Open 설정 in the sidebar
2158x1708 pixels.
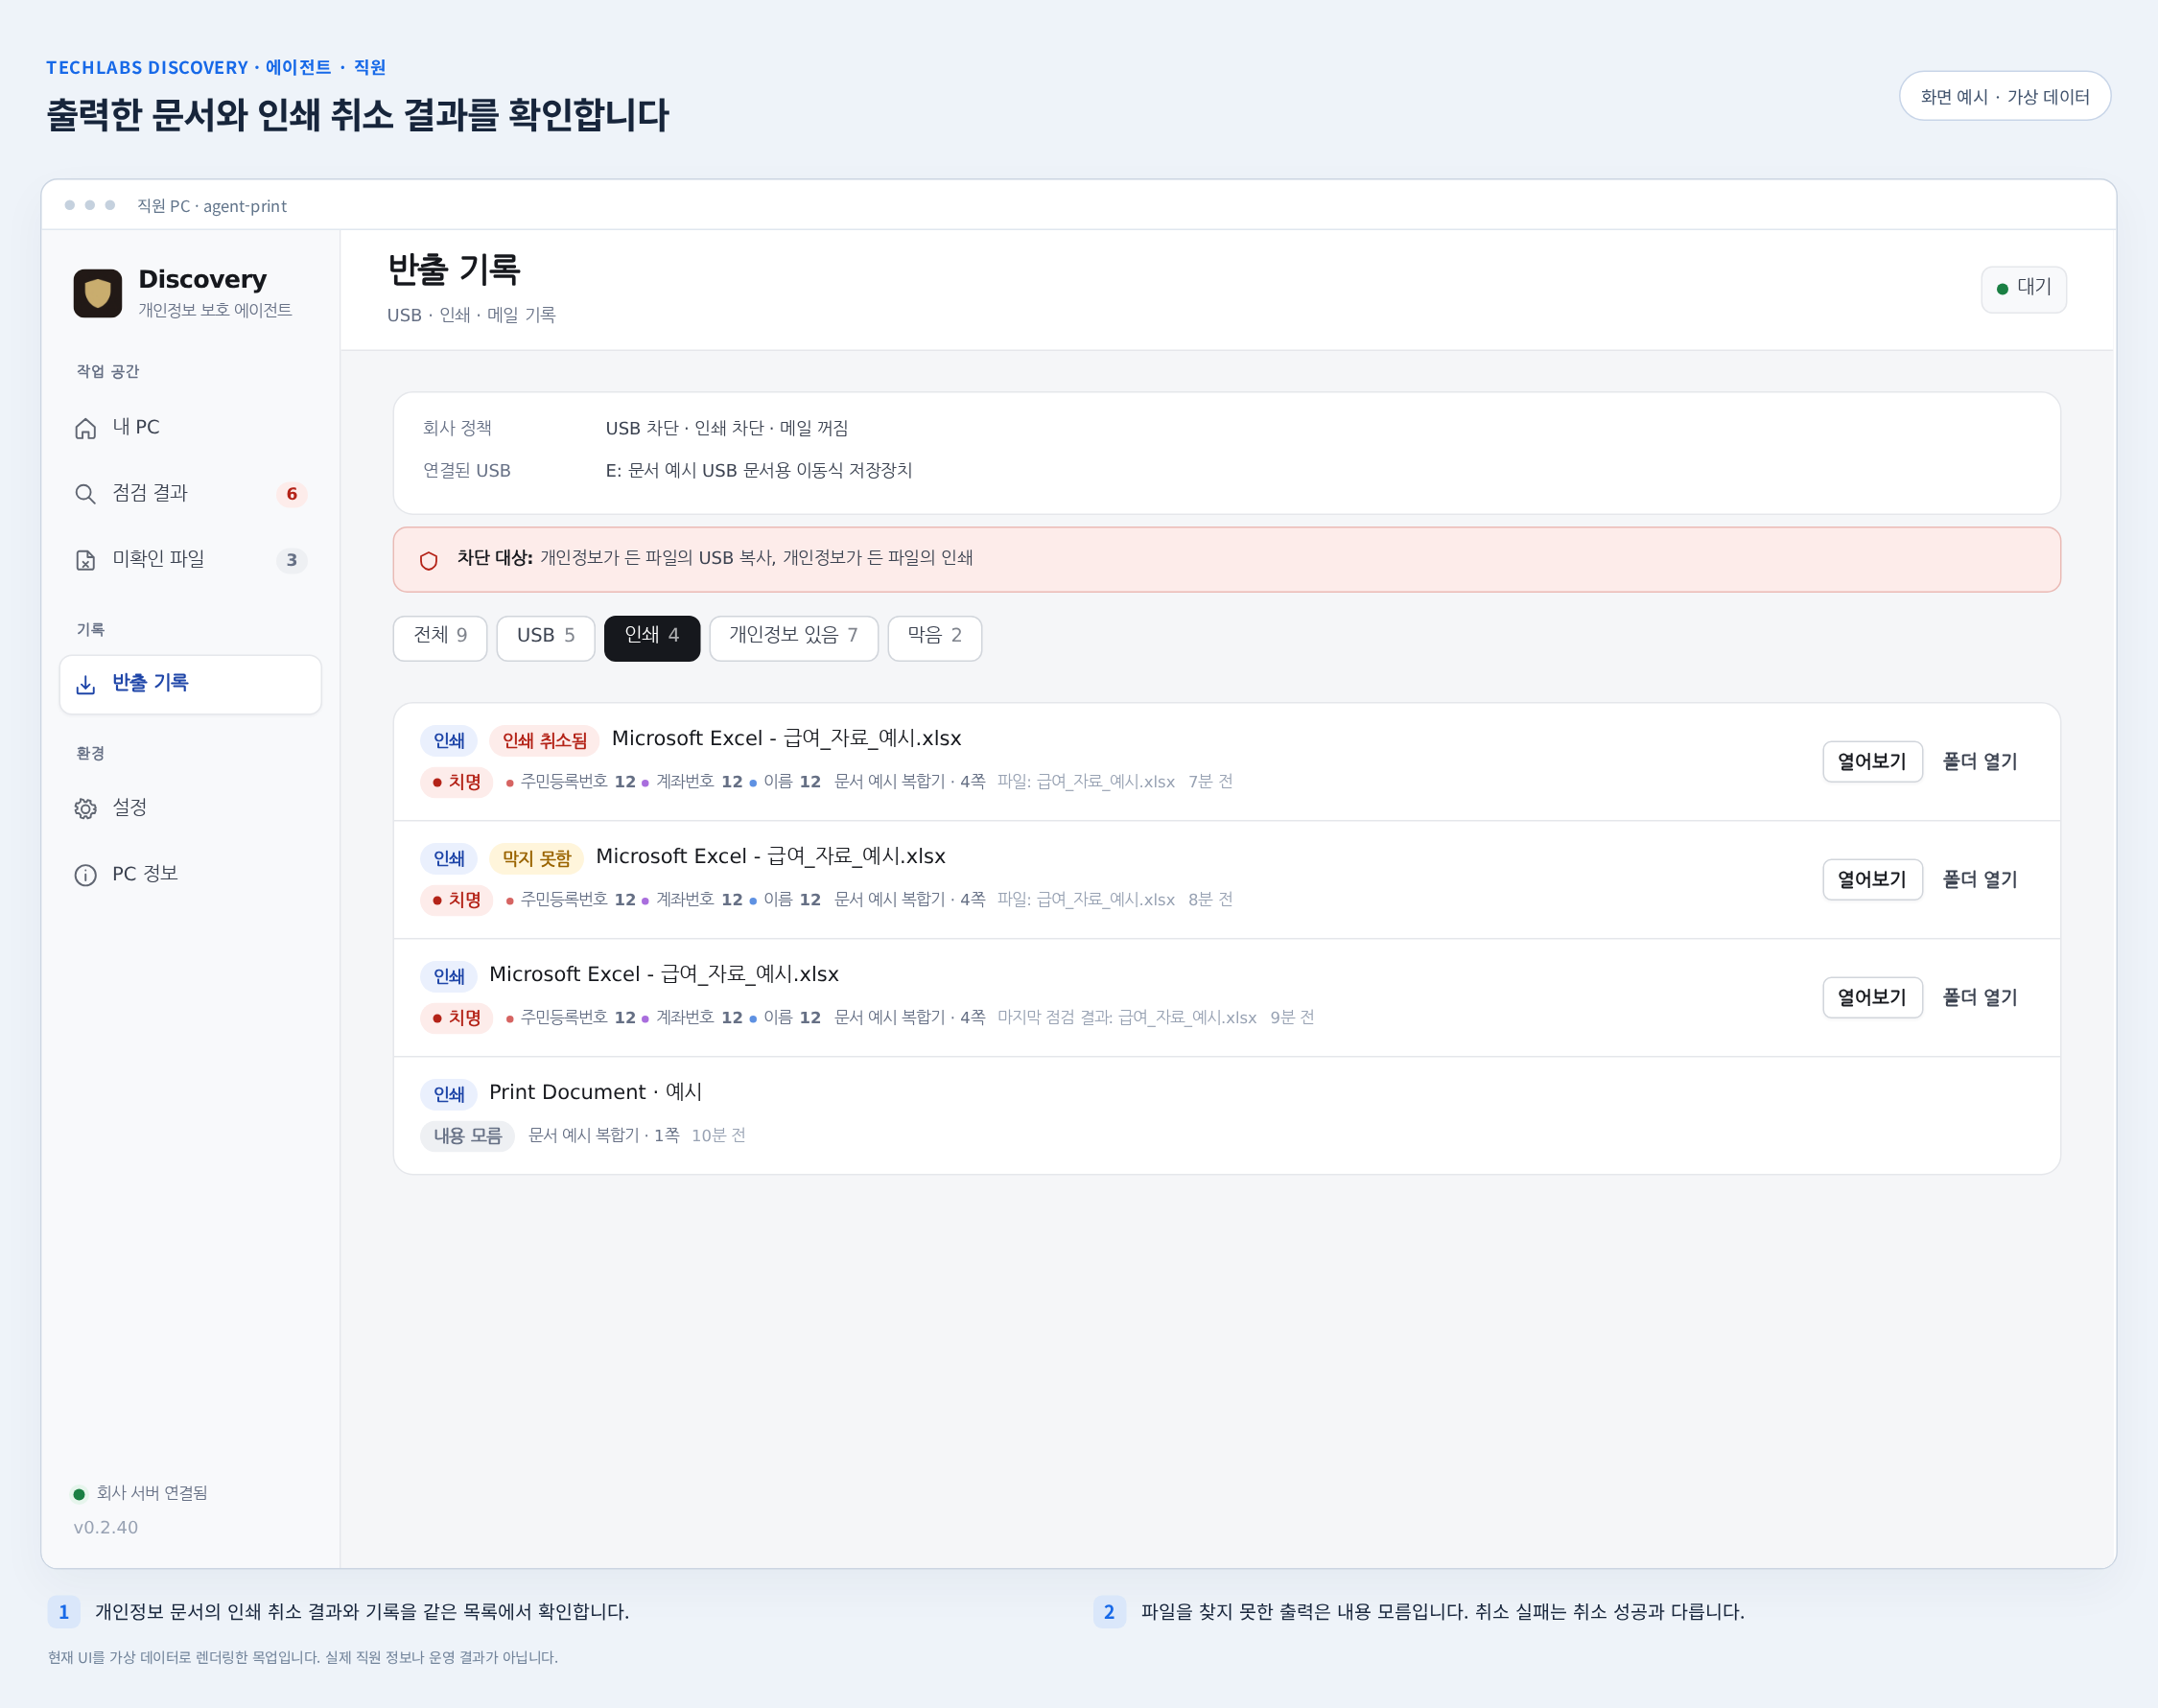190,808
